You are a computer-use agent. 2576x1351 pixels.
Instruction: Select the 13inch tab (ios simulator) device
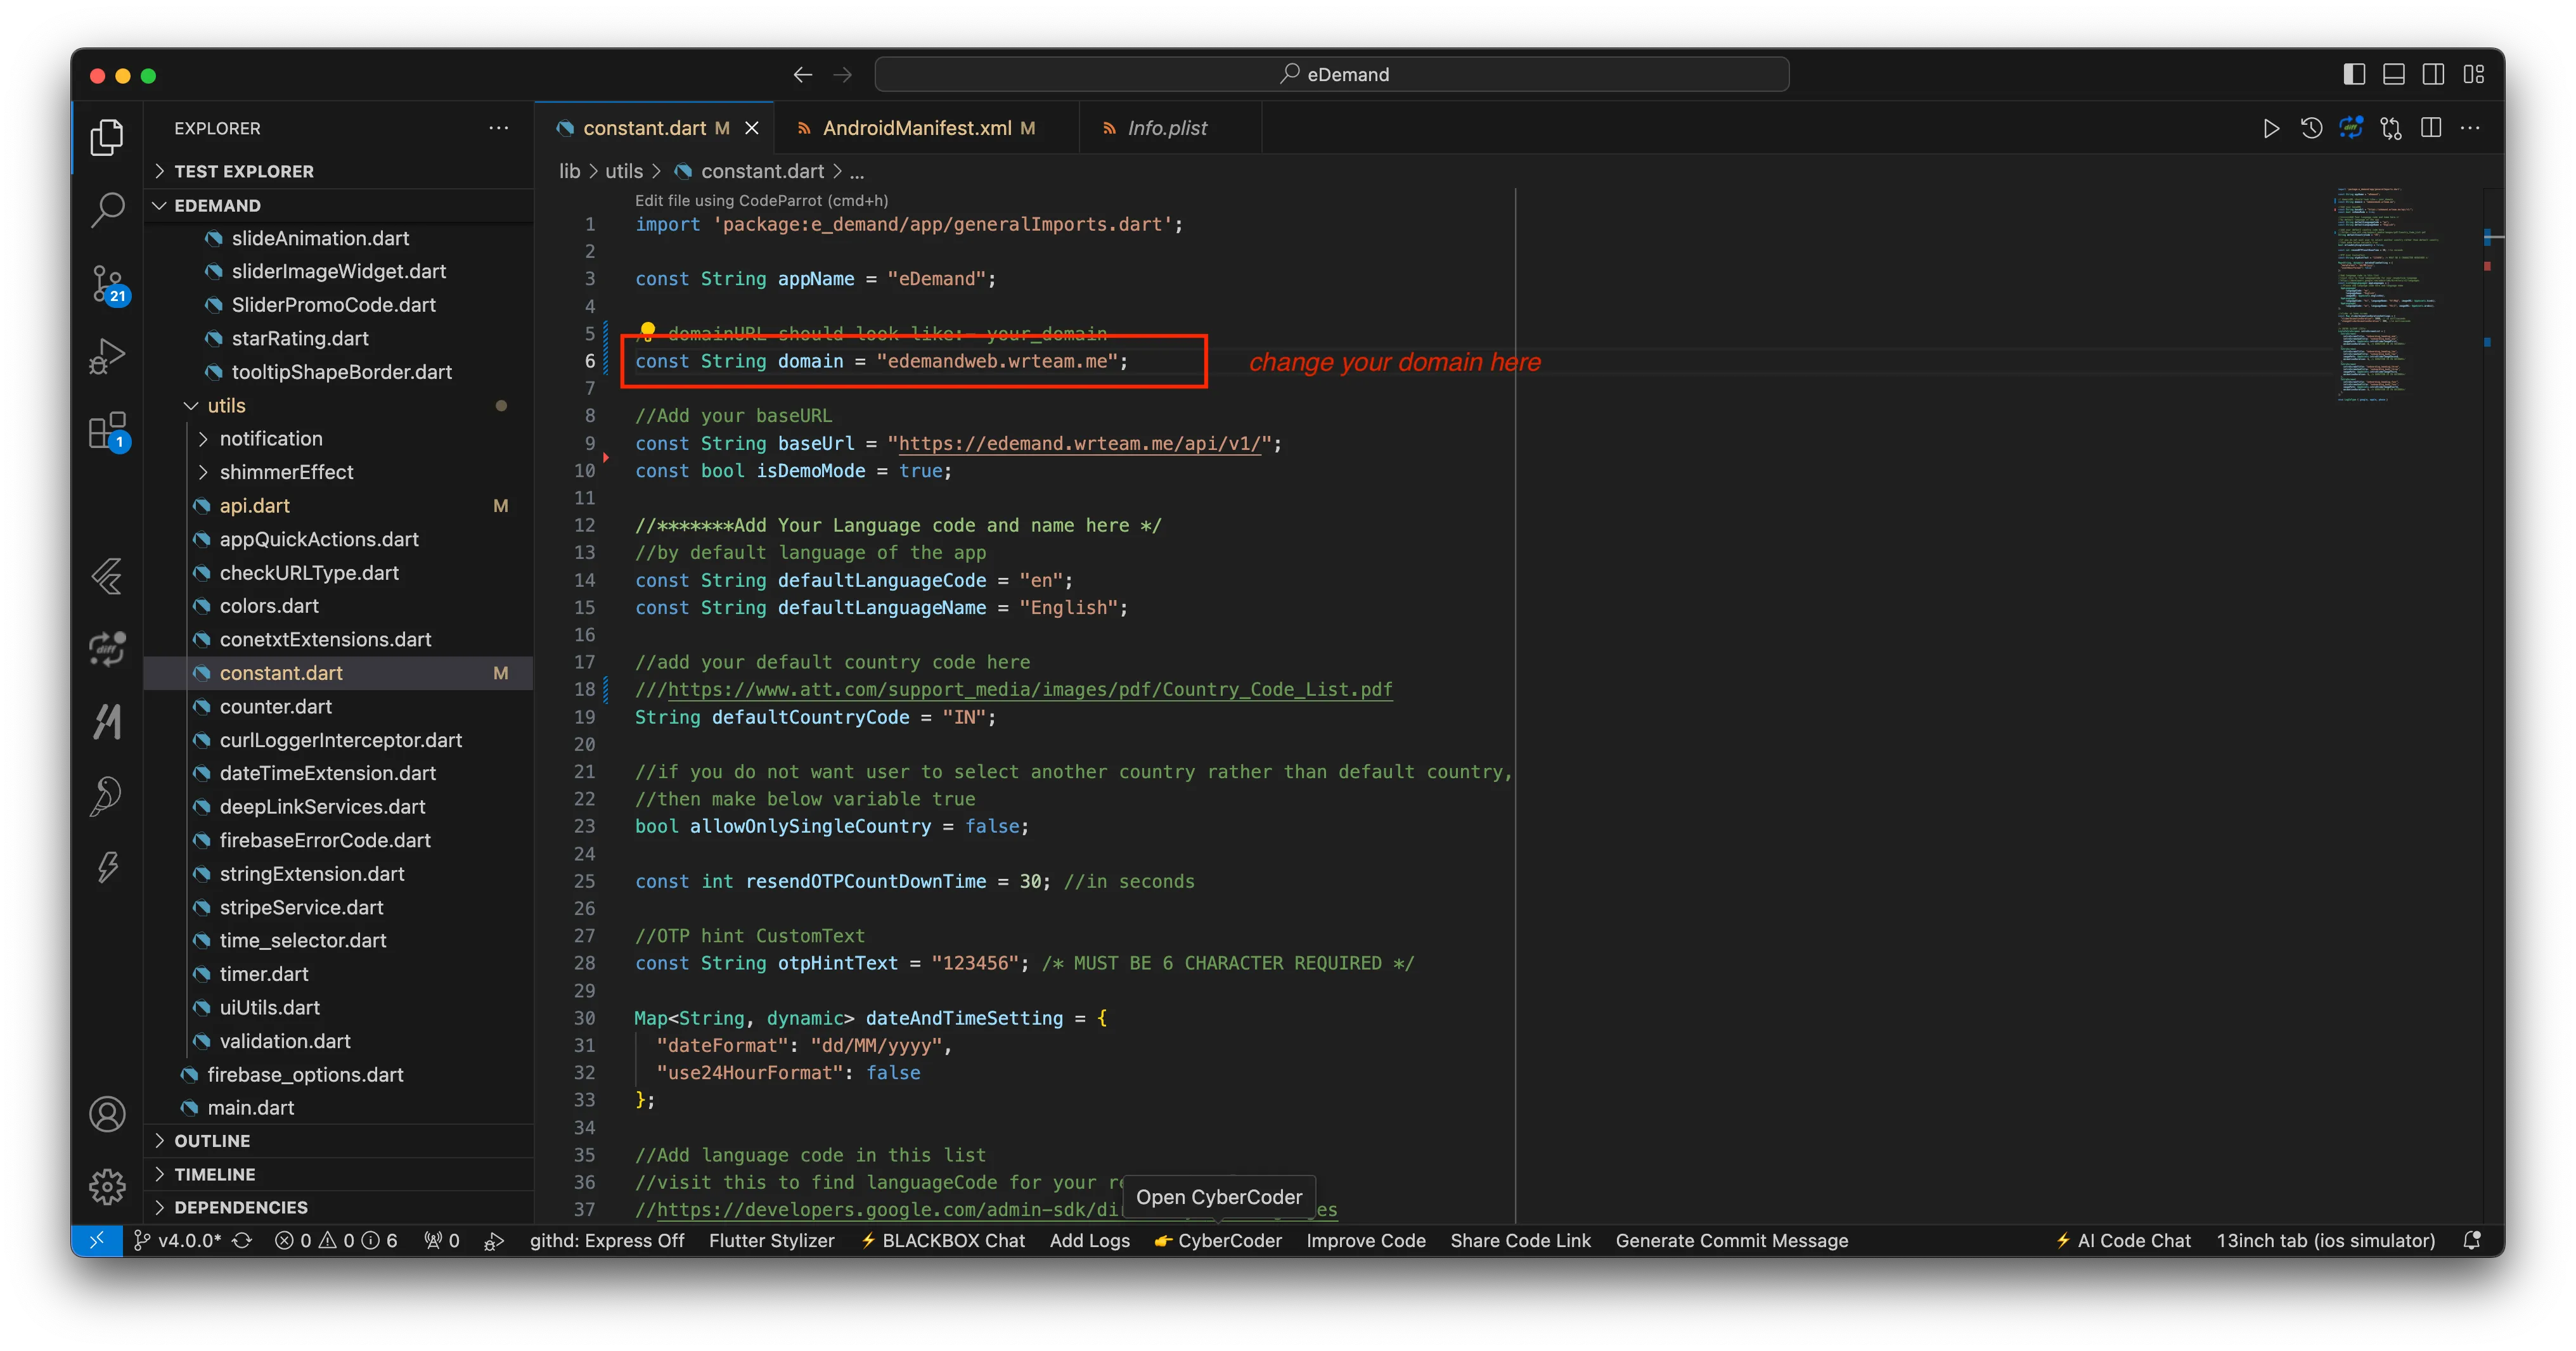coord(2325,1240)
